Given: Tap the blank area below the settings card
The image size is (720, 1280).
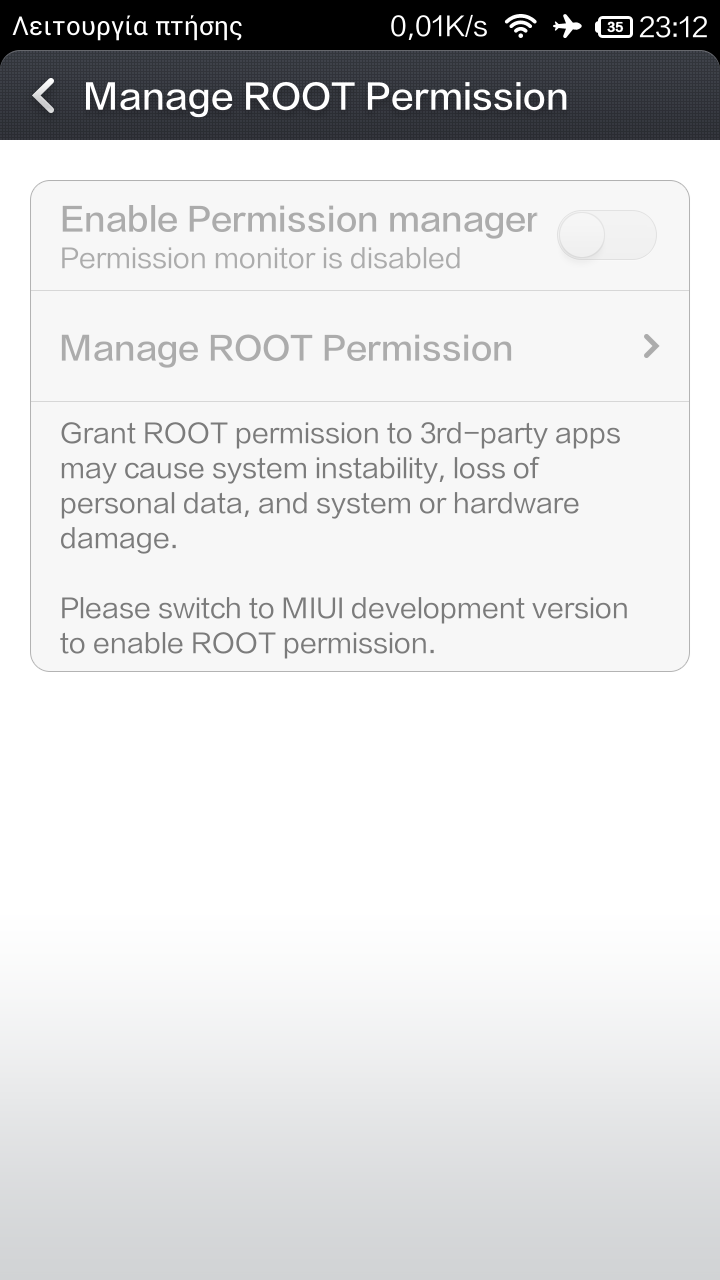Looking at the screenshot, I should (360, 900).
